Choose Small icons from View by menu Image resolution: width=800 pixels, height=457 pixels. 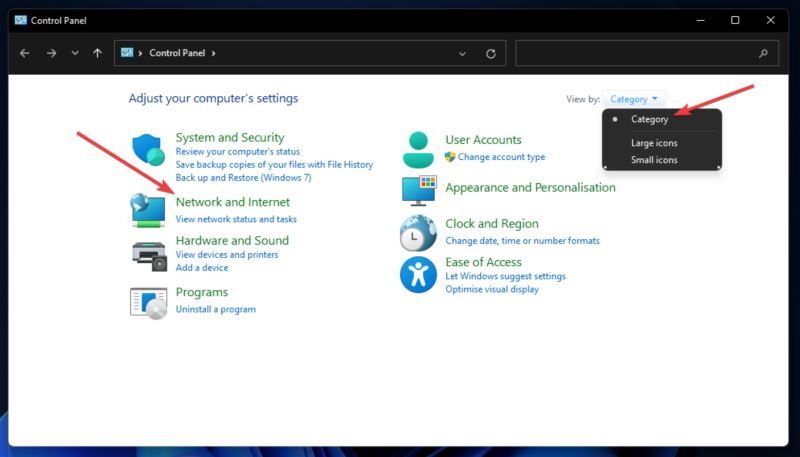[x=654, y=160]
